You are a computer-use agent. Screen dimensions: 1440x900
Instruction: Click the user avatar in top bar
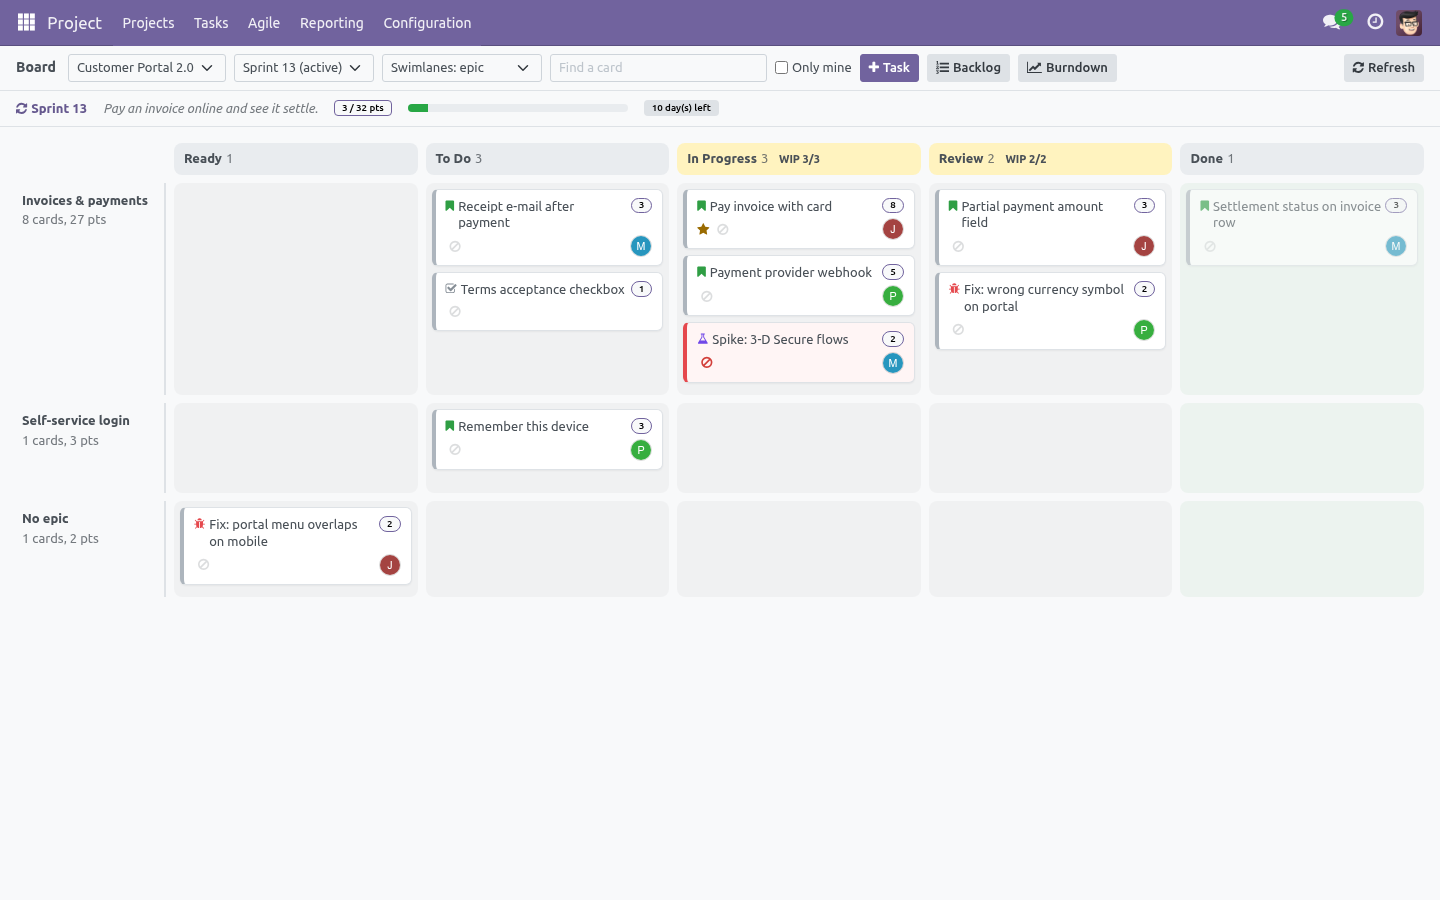coord(1409,22)
